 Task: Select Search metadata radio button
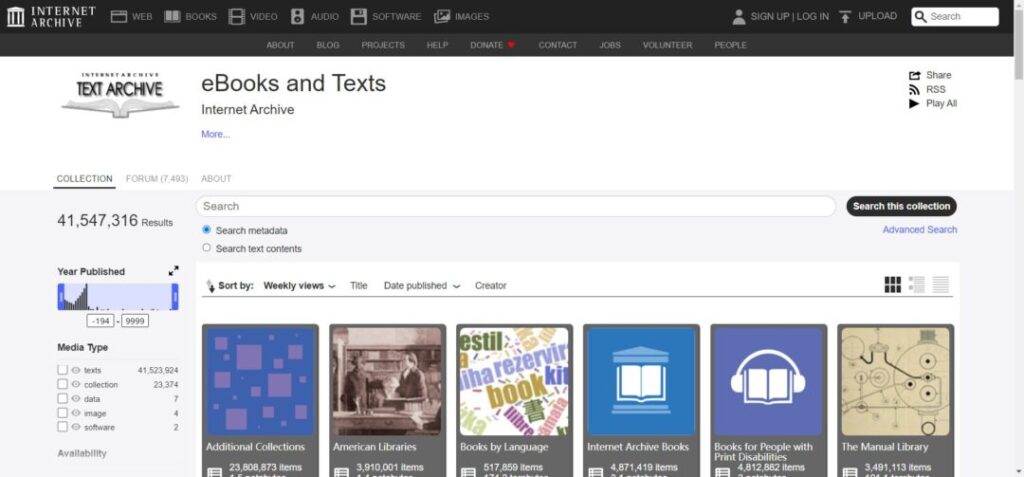206,230
